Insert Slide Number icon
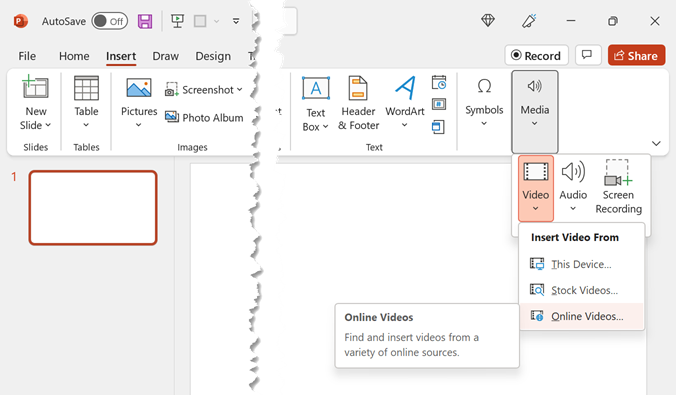This screenshot has height=395, width=676. (x=438, y=104)
